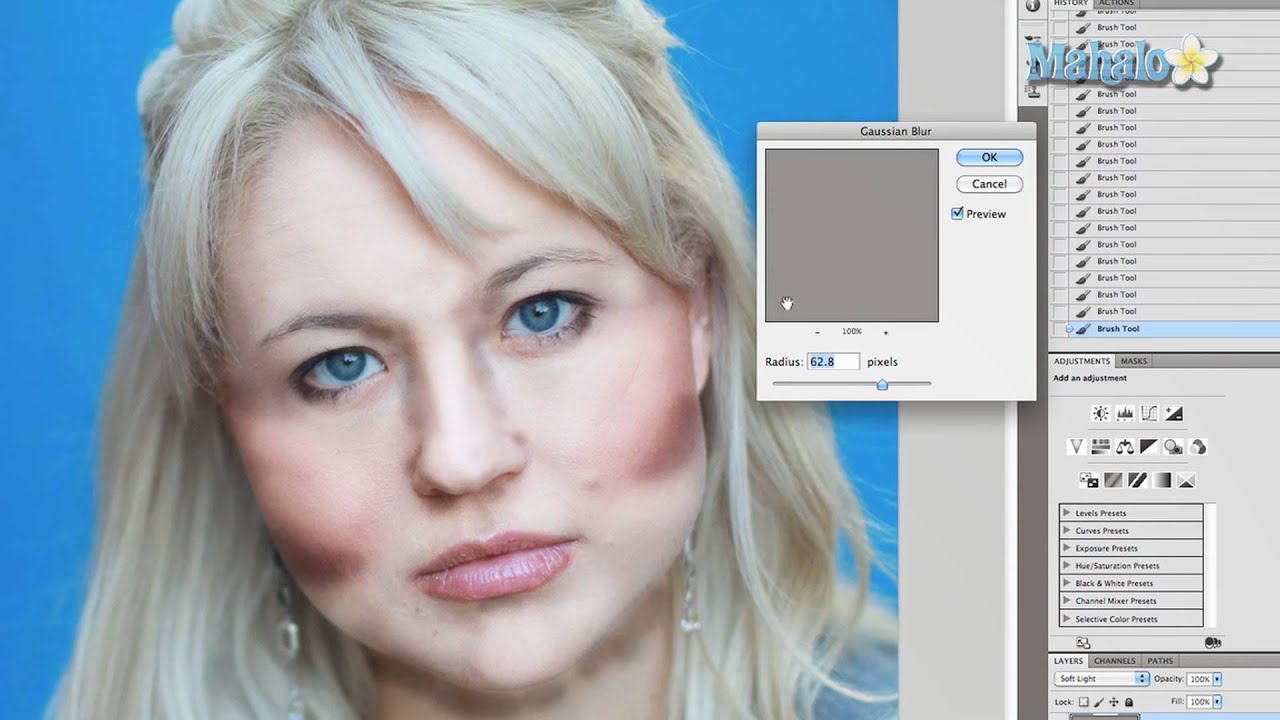This screenshot has height=720, width=1280.
Task: Add a Levels adjustment layer
Action: coord(1125,413)
